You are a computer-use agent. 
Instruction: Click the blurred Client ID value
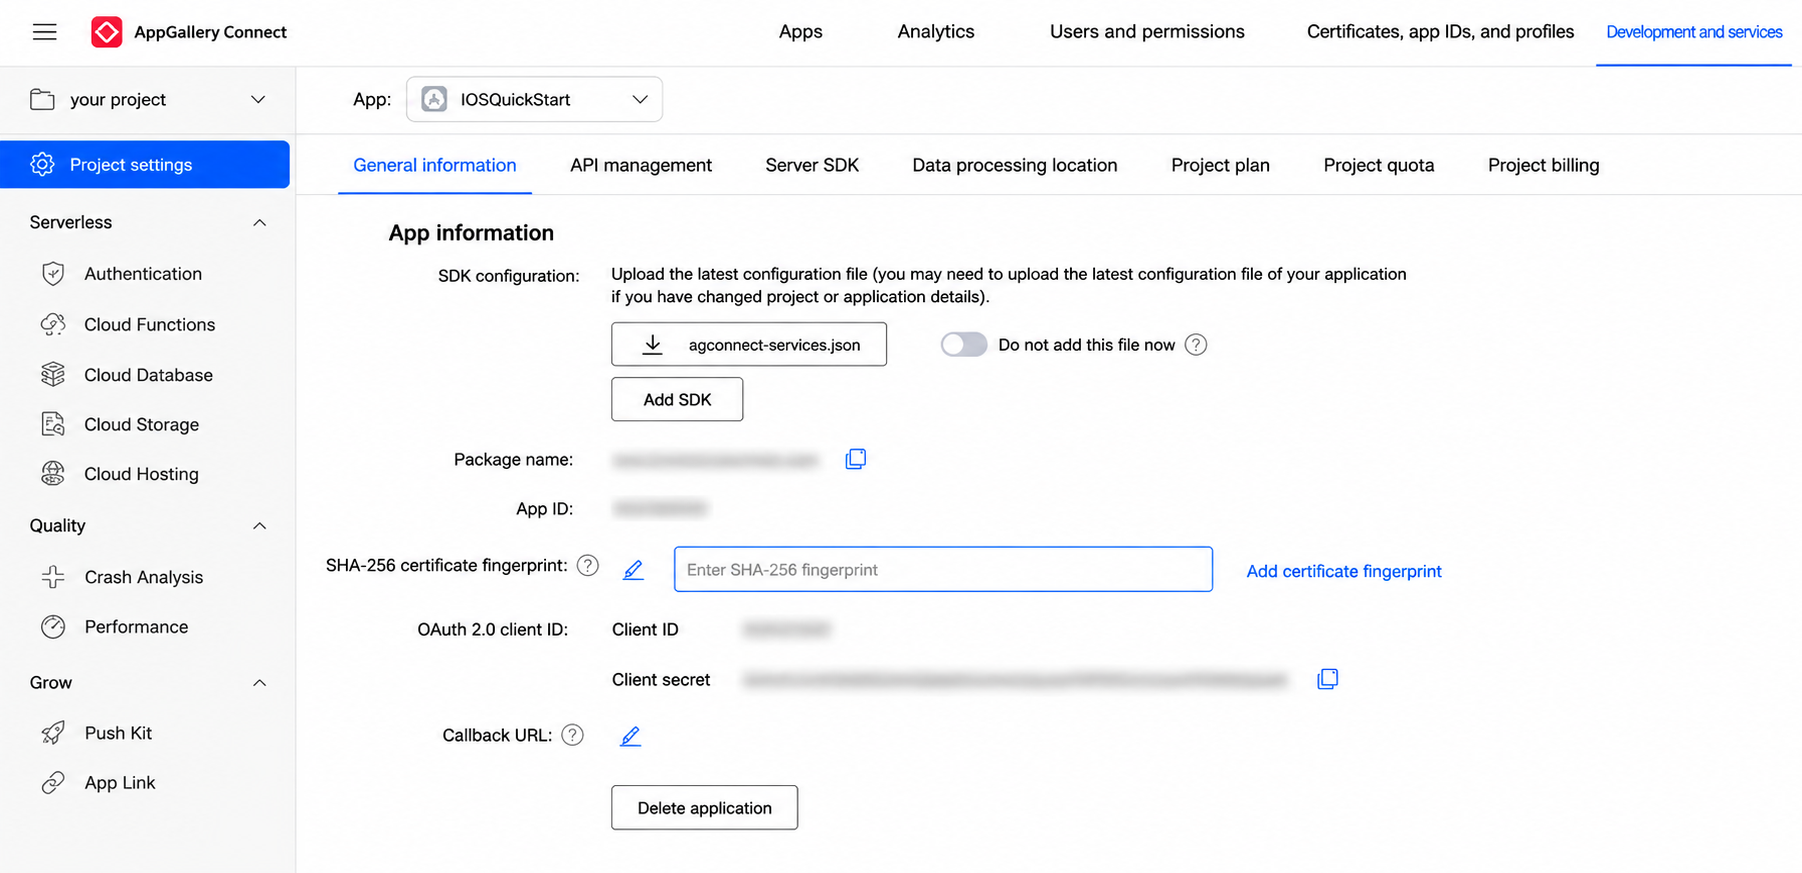coord(787,629)
